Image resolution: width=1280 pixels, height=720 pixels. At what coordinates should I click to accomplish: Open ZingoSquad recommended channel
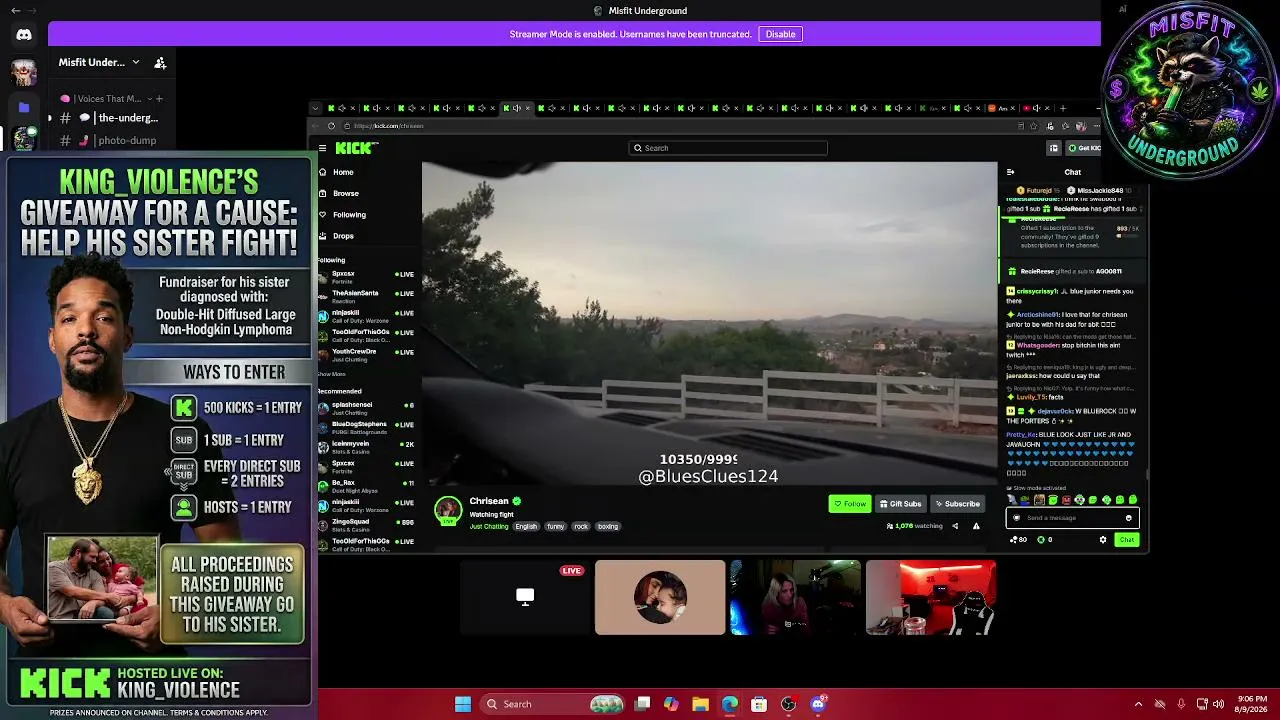(x=366, y=525)
